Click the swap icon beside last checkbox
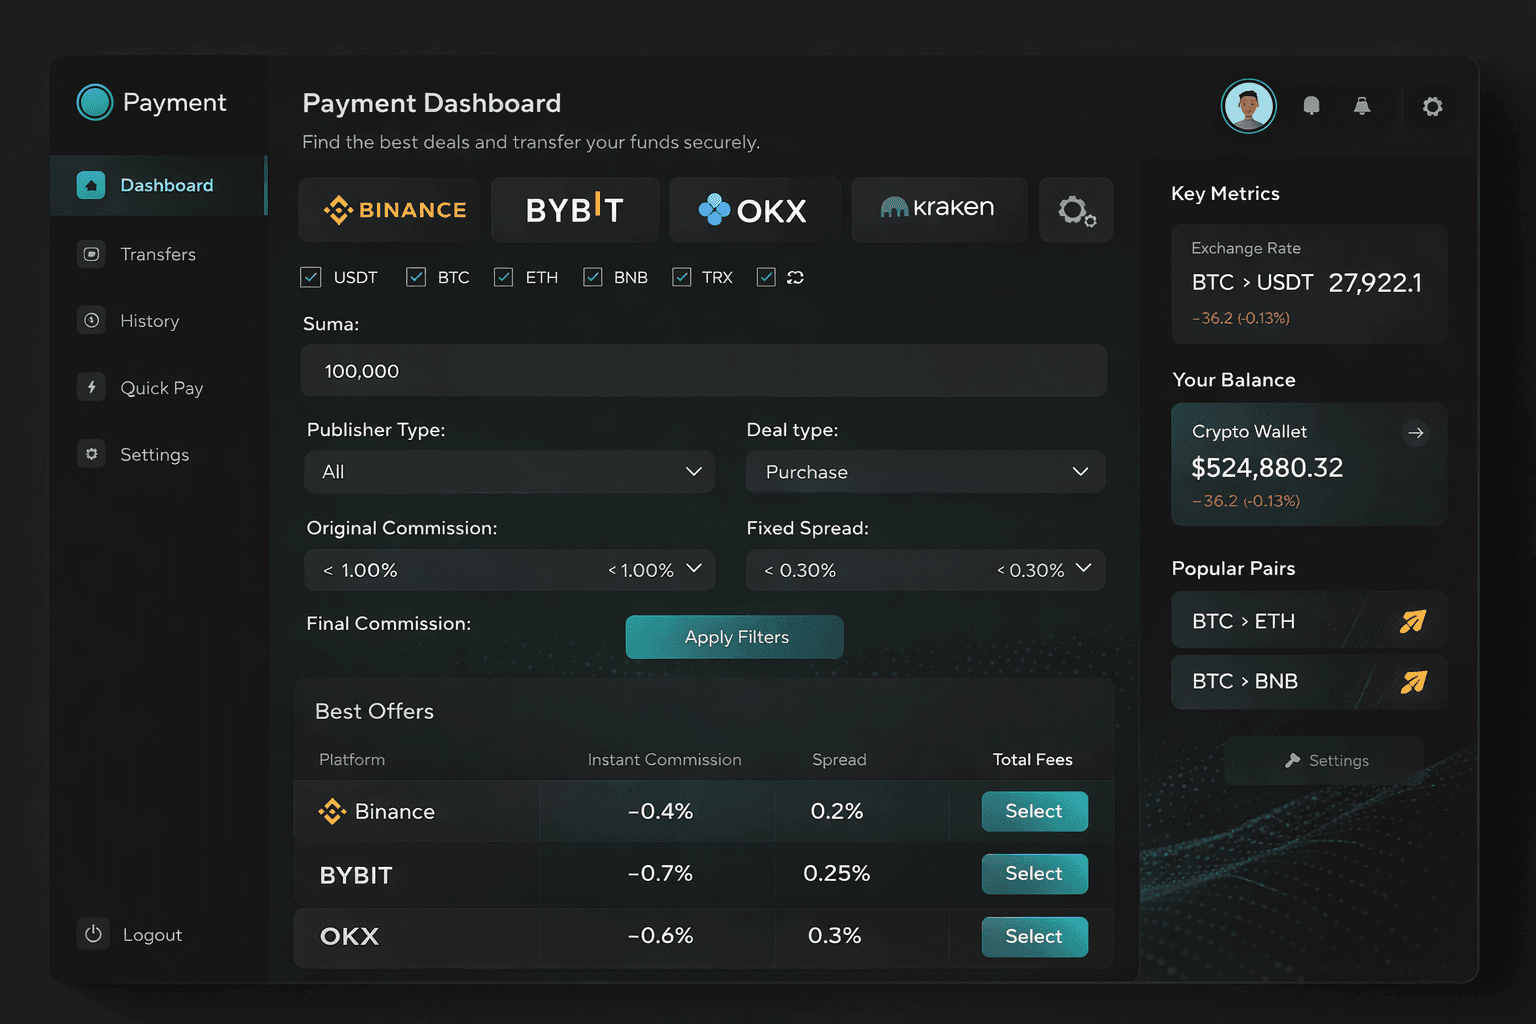 [795, 277]
